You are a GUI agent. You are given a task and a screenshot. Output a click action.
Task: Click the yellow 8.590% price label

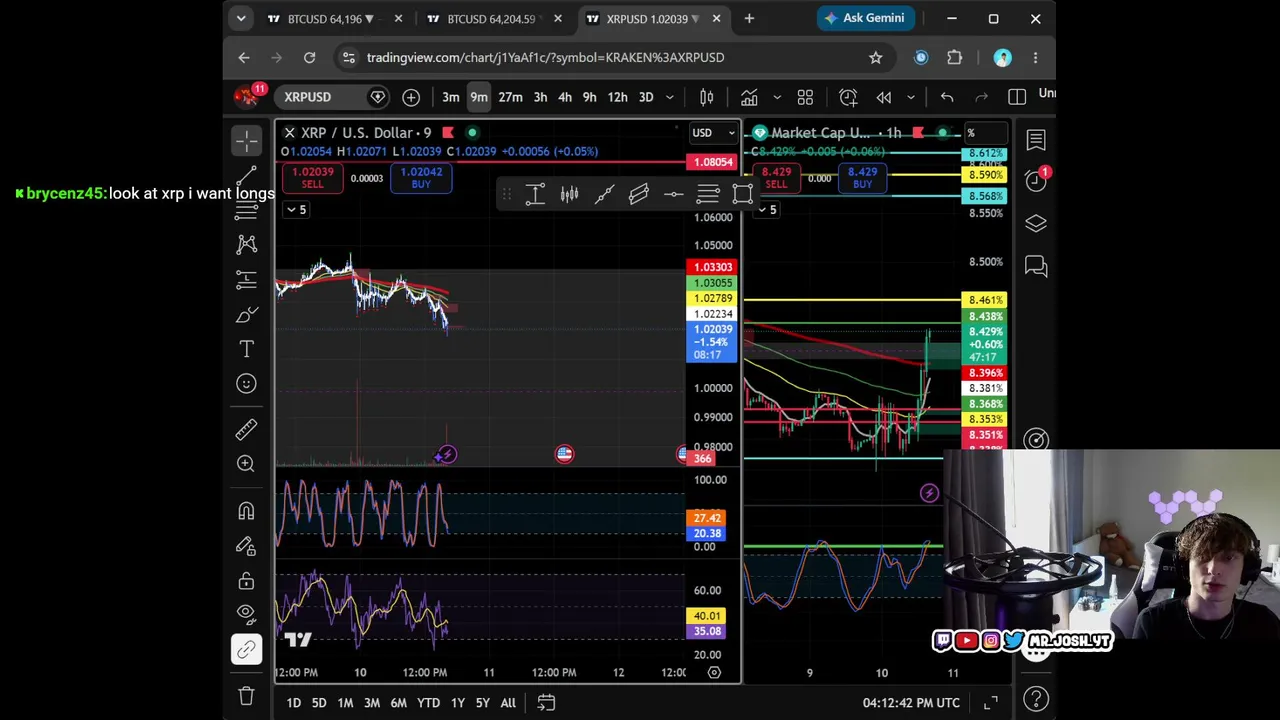985,175
